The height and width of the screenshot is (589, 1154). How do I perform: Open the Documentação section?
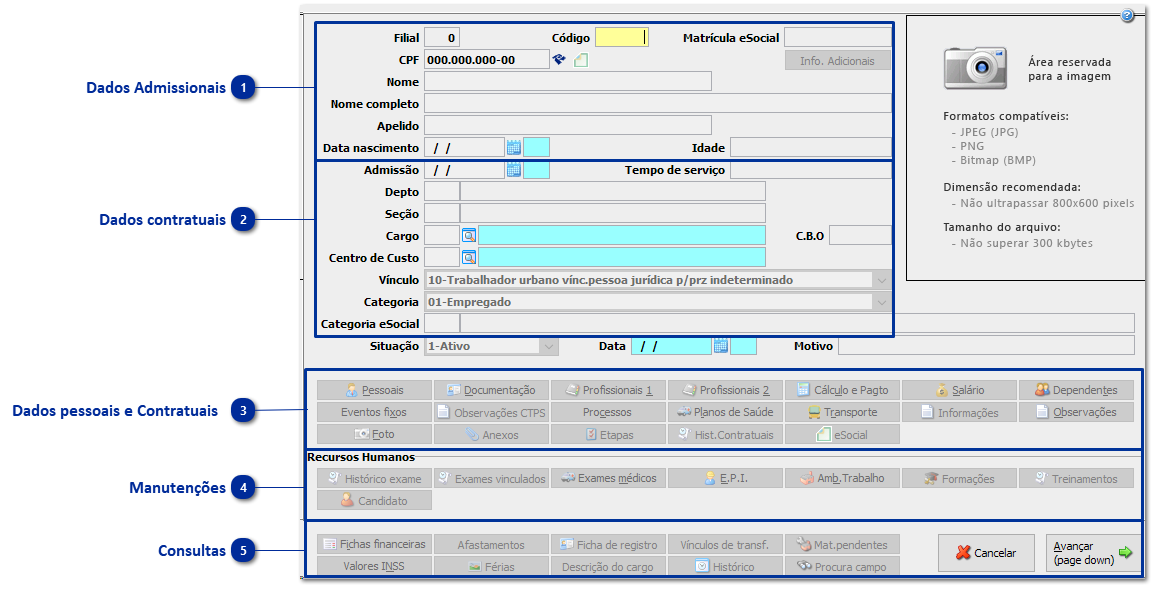click(x=491, y=390)
